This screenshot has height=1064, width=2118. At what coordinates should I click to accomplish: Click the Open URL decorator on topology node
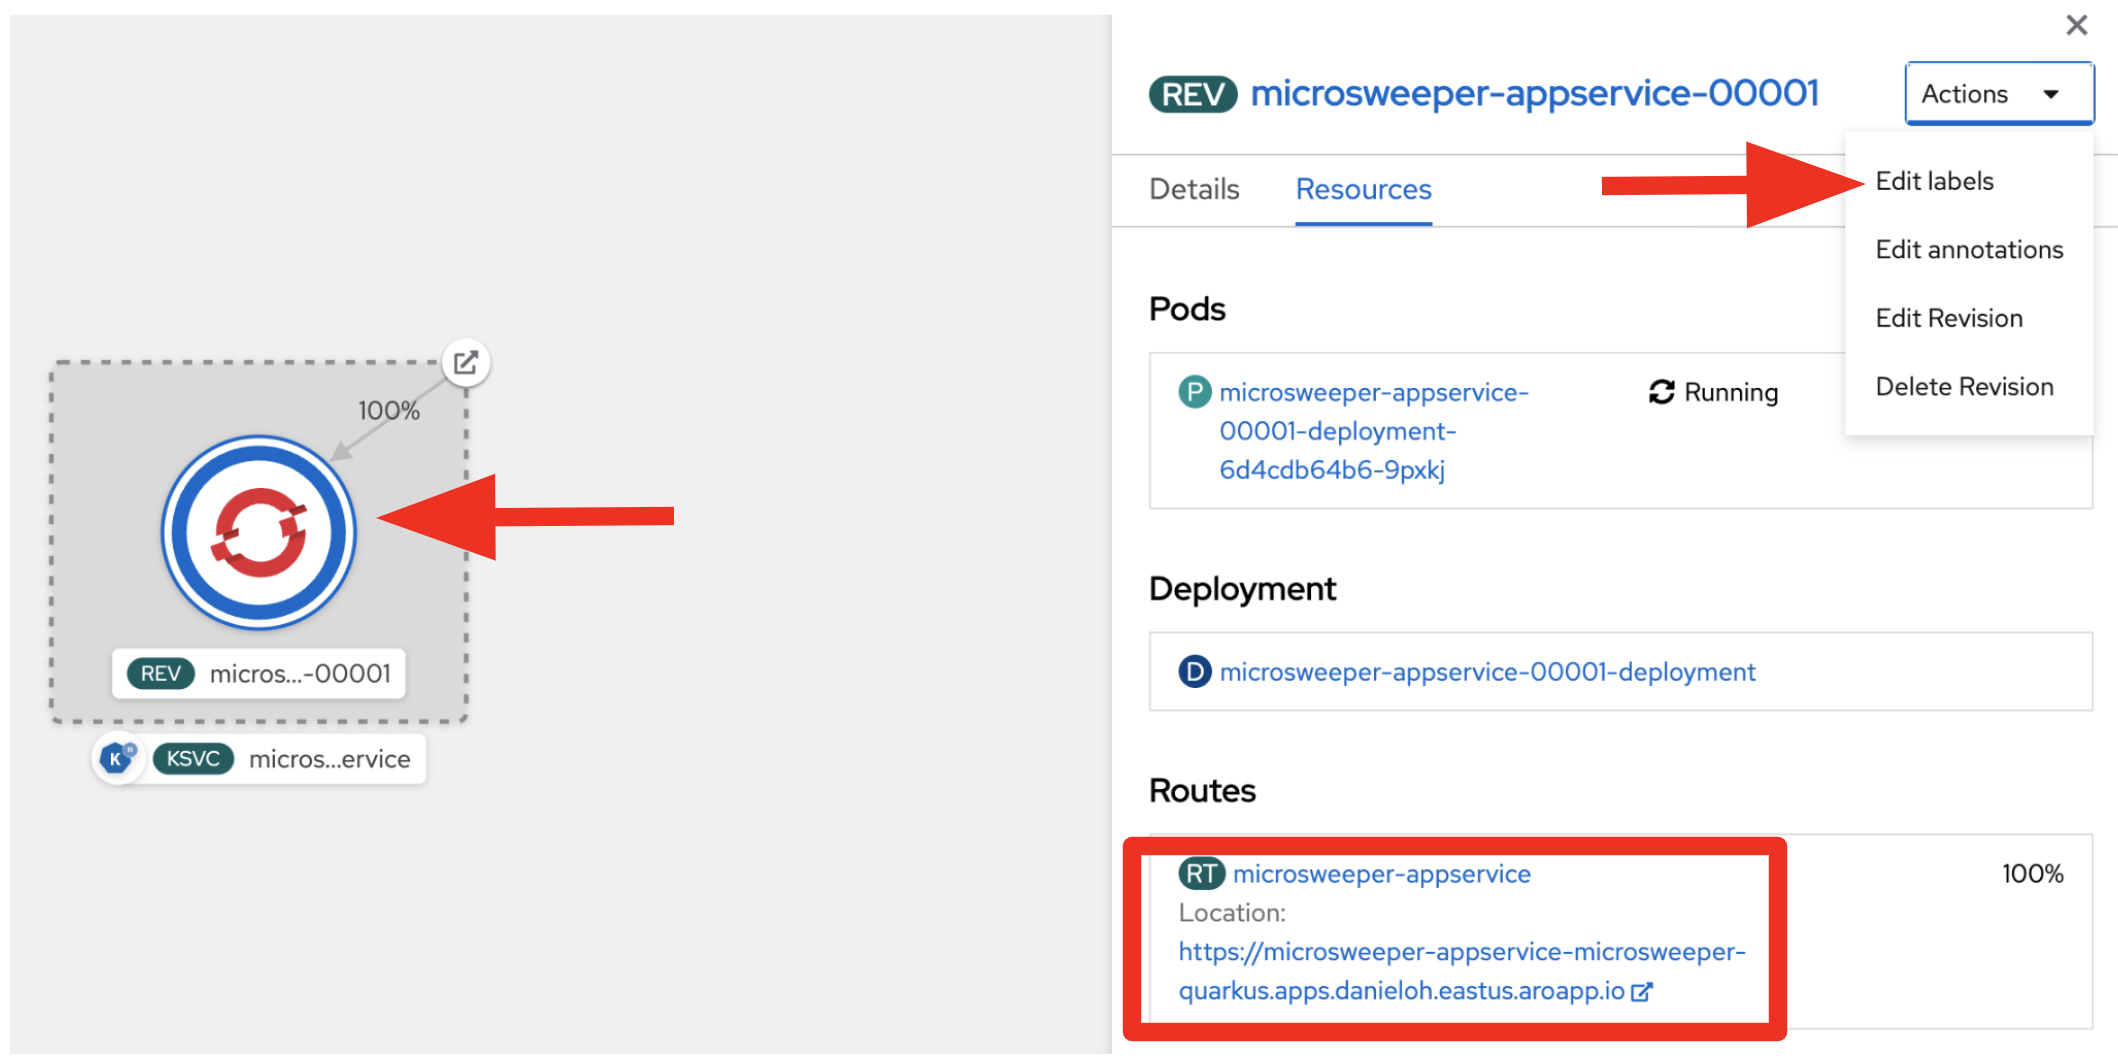(466, 362)
